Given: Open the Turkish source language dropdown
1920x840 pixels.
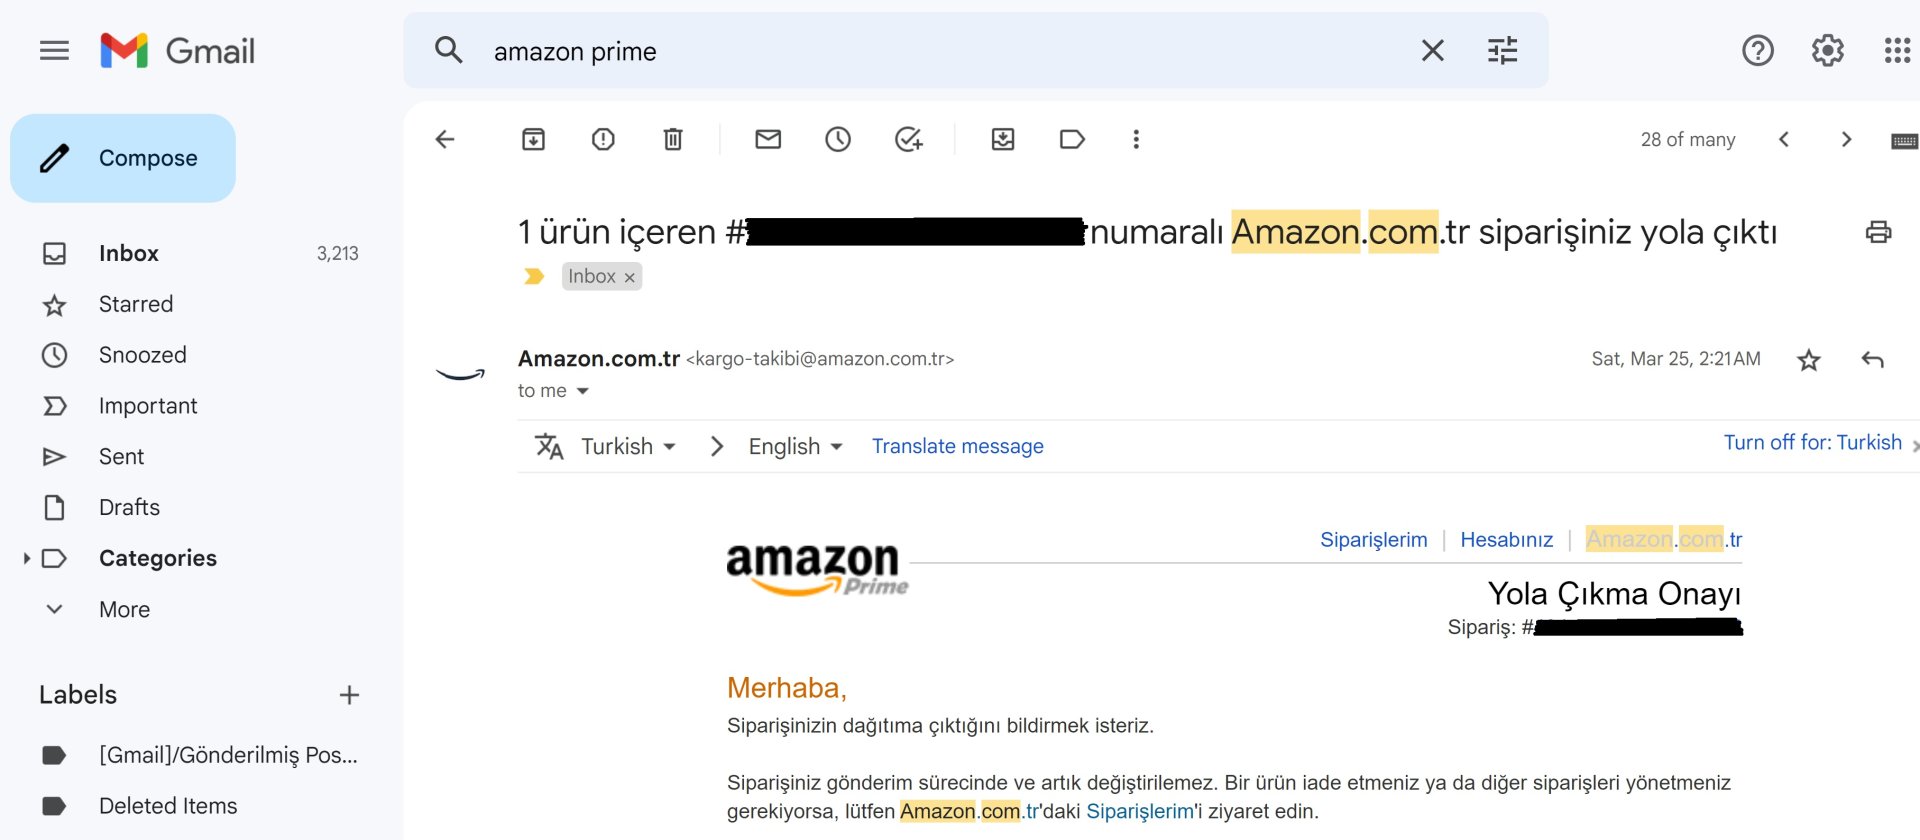Looking at the screenshot, I should click(626, 446).
